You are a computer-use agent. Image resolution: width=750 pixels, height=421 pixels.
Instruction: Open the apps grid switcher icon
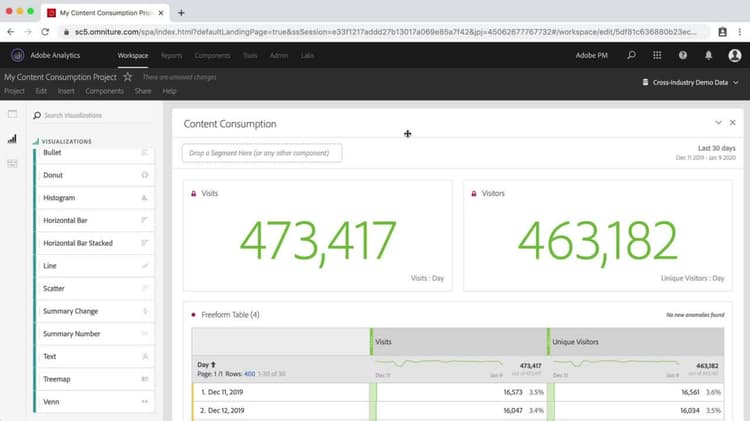[657, 55]
